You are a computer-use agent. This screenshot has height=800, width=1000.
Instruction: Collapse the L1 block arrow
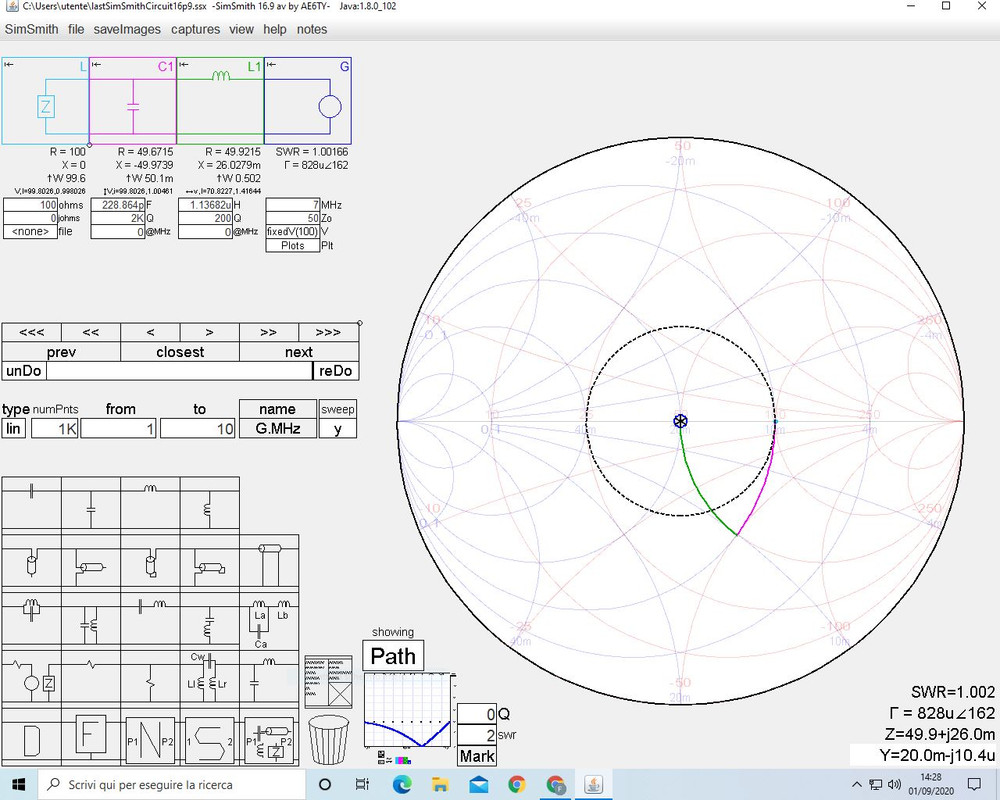184,64
